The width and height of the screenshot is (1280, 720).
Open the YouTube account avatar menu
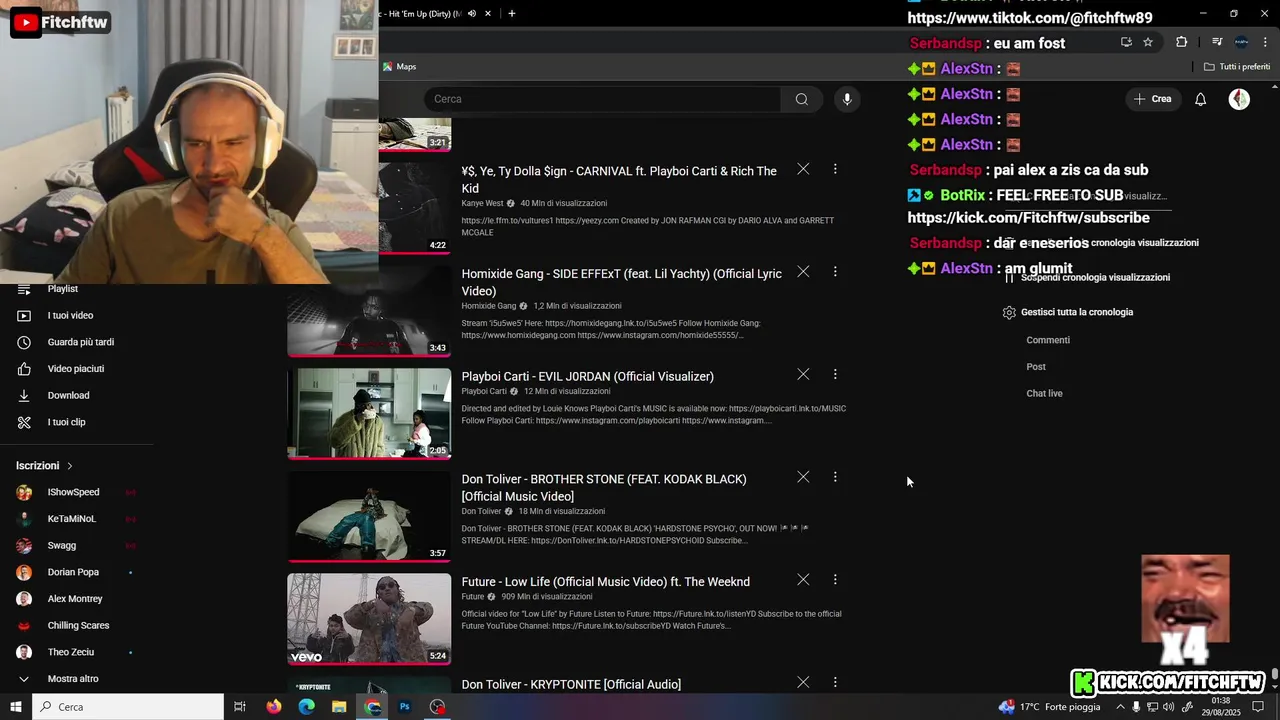tap(1239, 99)
